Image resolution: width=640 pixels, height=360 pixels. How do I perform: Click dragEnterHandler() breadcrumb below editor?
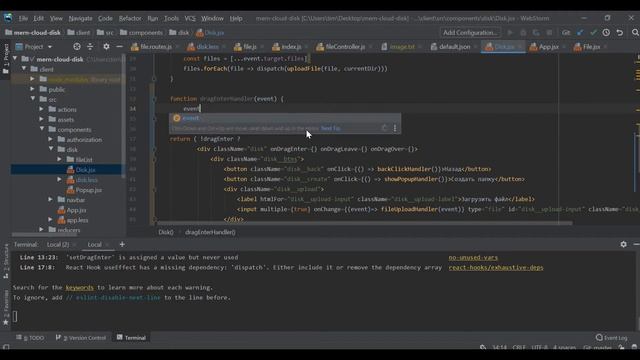tap(210, 232)
